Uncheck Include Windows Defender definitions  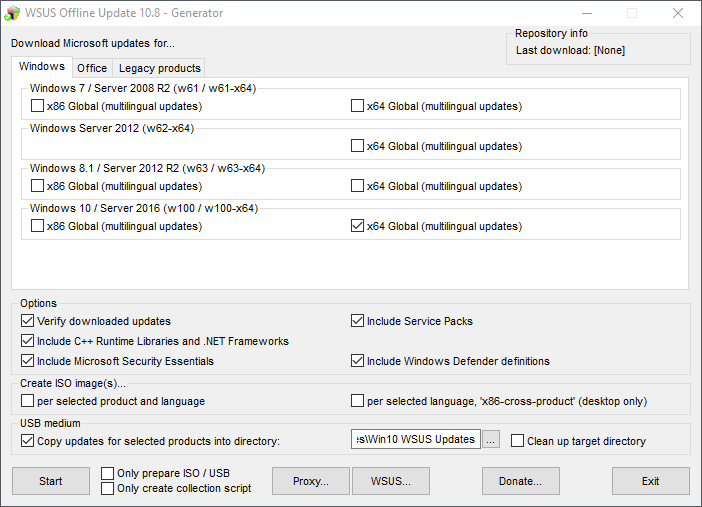click(357, 361)
